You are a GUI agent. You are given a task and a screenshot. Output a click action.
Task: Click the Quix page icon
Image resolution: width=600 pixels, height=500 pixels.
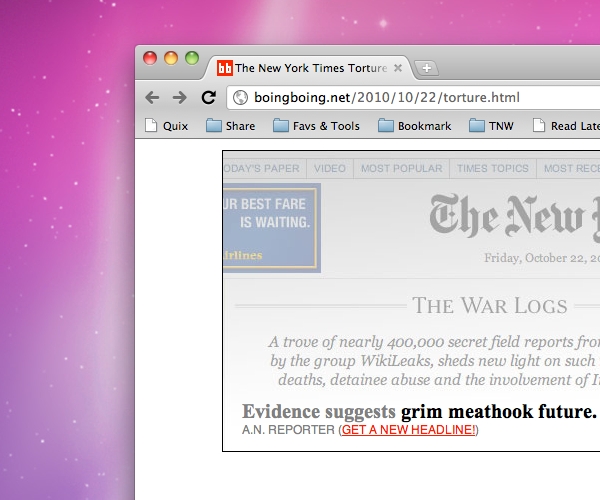[x=151, y=125]
